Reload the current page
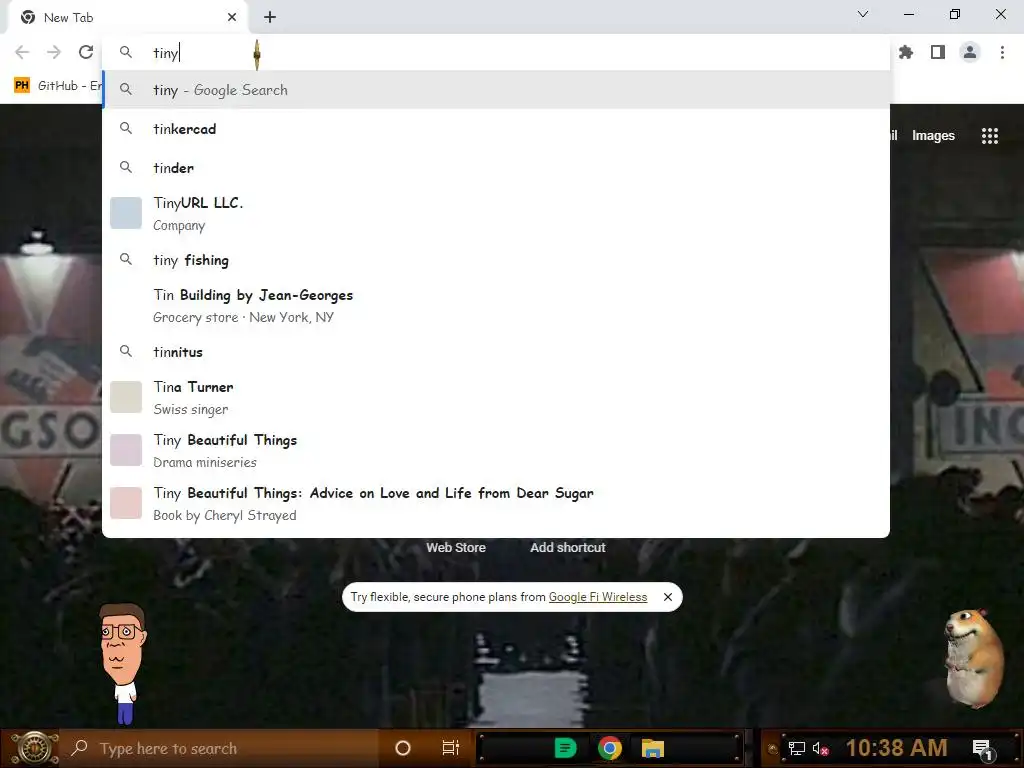Viewport: 1024px width, 768px height. tap(86, 52)
